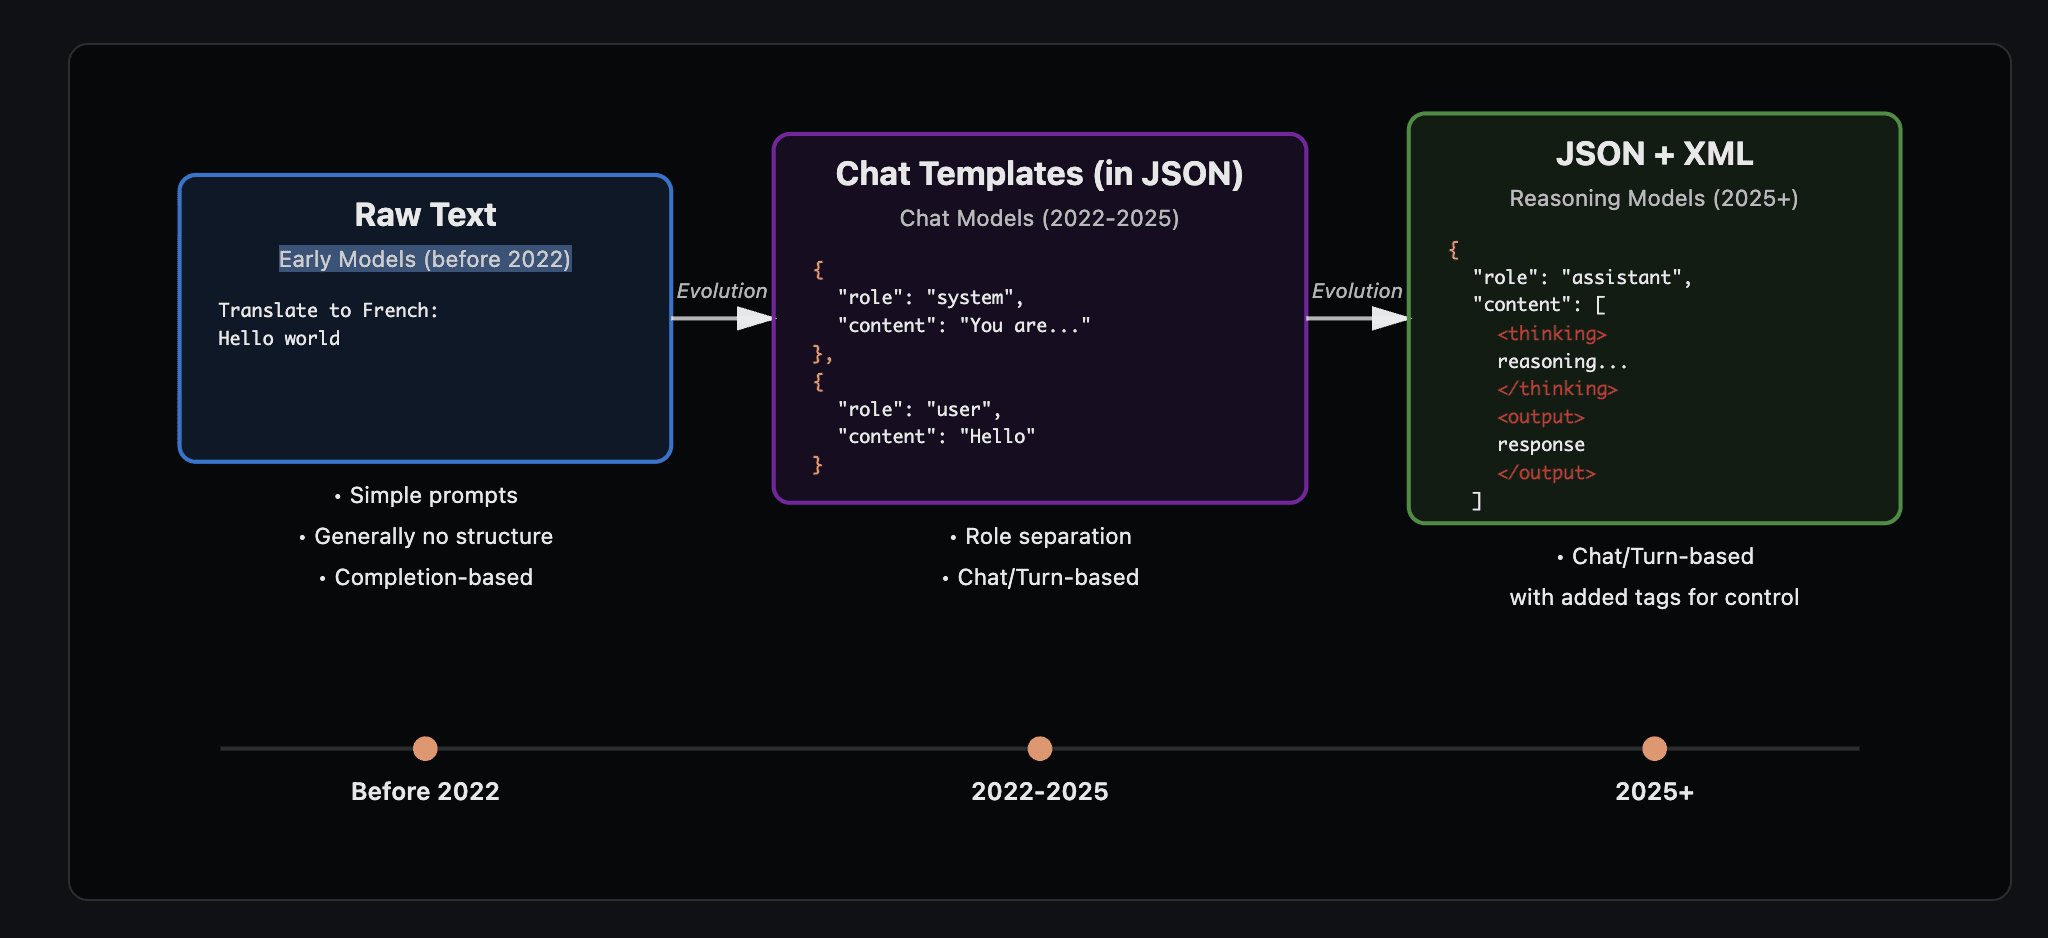
Task: Click the 2022-2025 timeline dot
Action: 1040,748
